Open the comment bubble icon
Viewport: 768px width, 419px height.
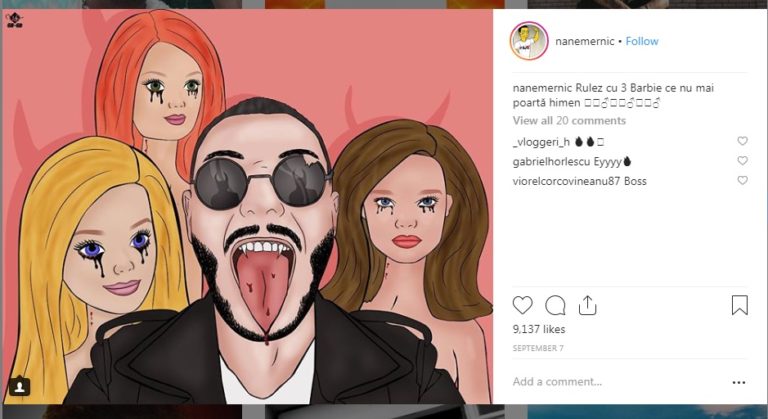coord(555,305)
